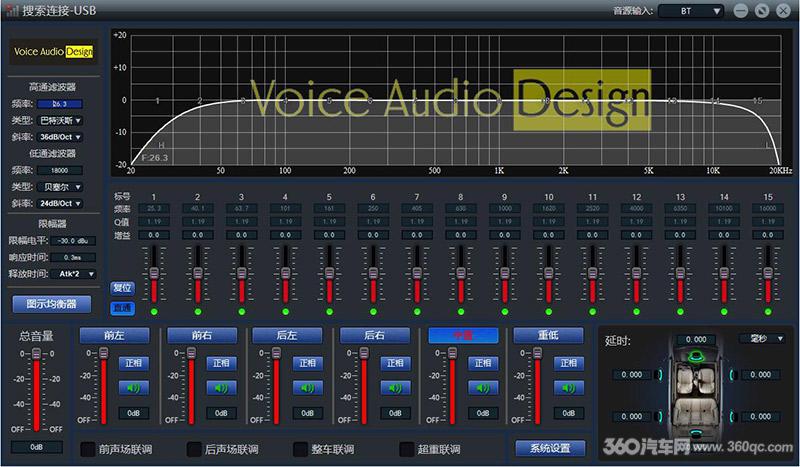Click the Voice Audio Design logo
This screenshot has height=467, width=800.
(53, 52)
